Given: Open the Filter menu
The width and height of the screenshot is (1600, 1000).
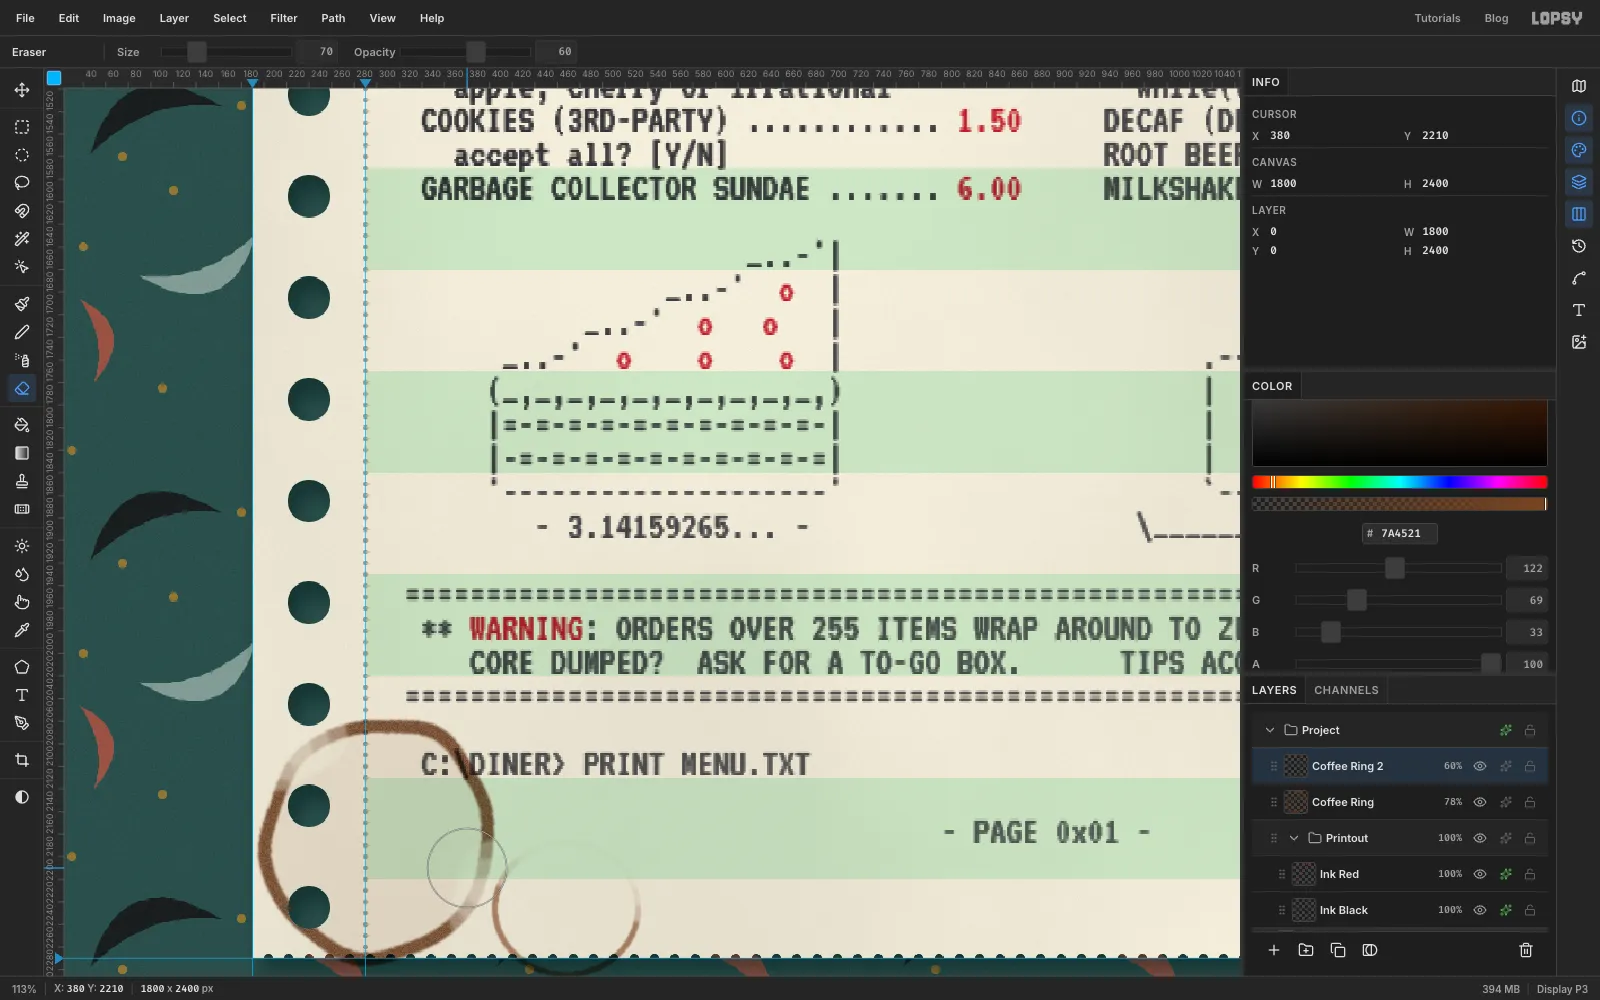Looking at the screenshot, I should 284,18.
